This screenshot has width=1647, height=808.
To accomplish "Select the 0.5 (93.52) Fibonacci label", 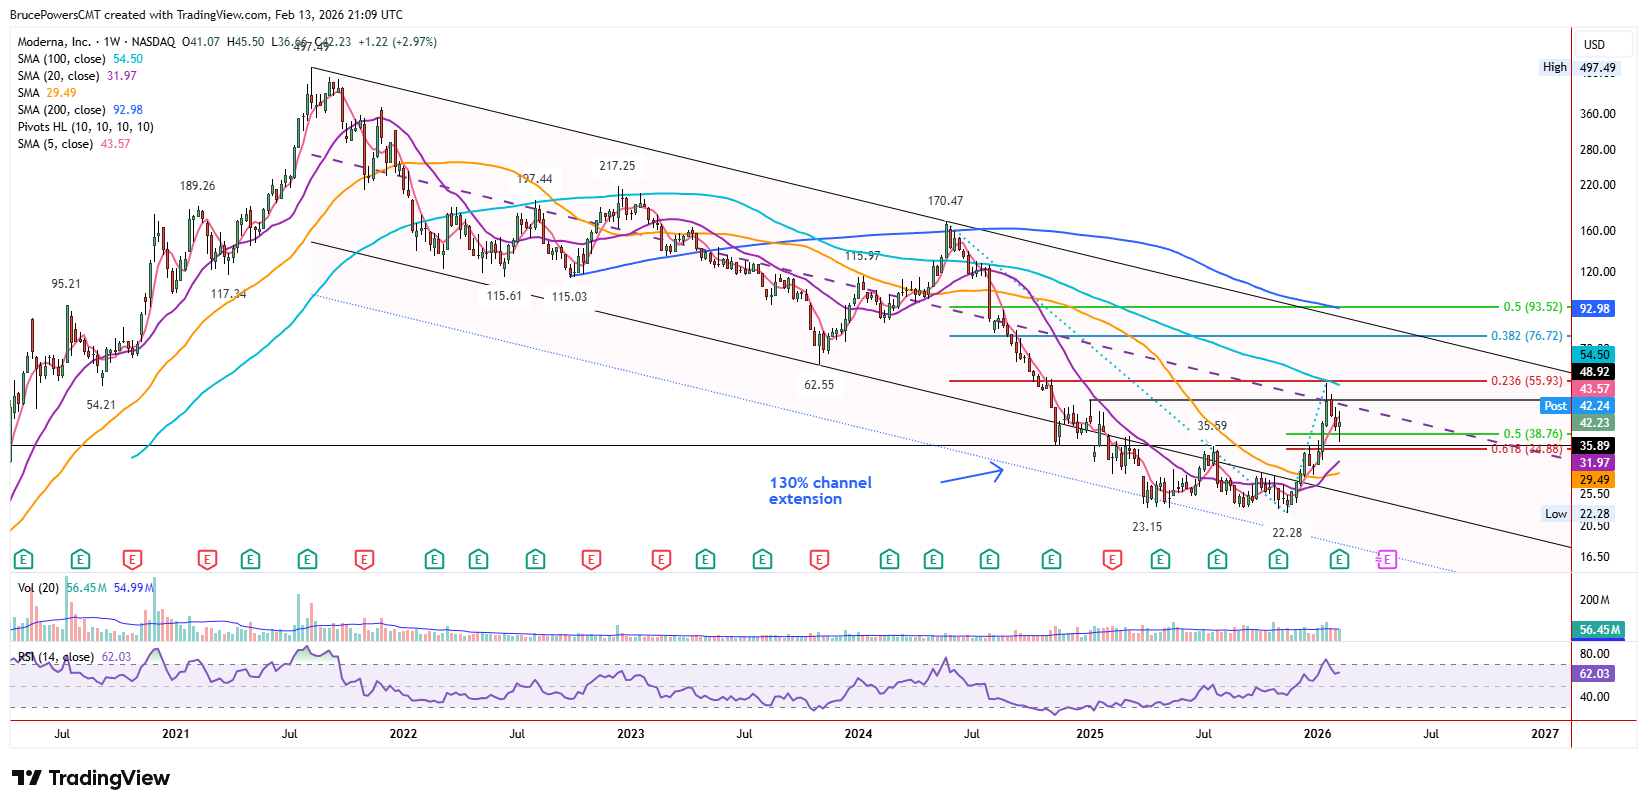I will pyautogui.click(x=1532, y=308).
